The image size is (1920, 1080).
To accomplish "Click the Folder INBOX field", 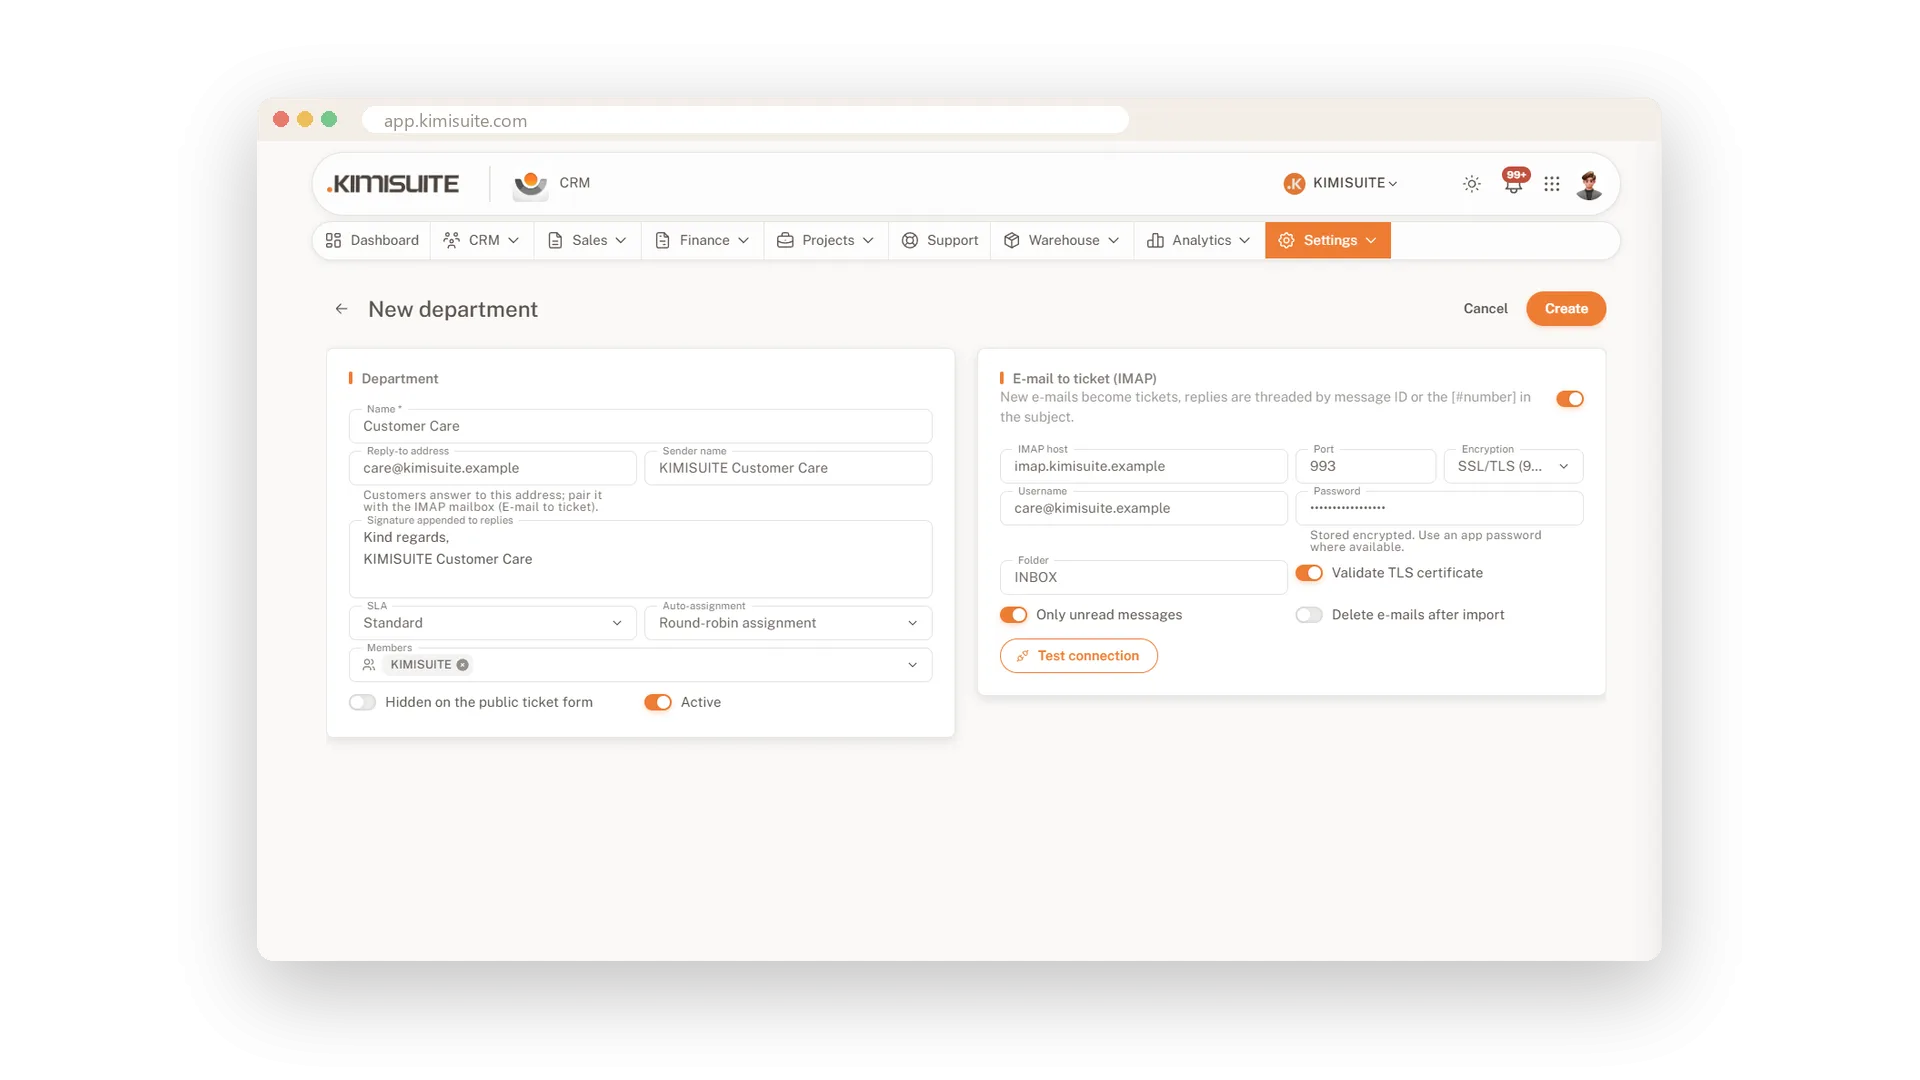I will [1143, 577].
